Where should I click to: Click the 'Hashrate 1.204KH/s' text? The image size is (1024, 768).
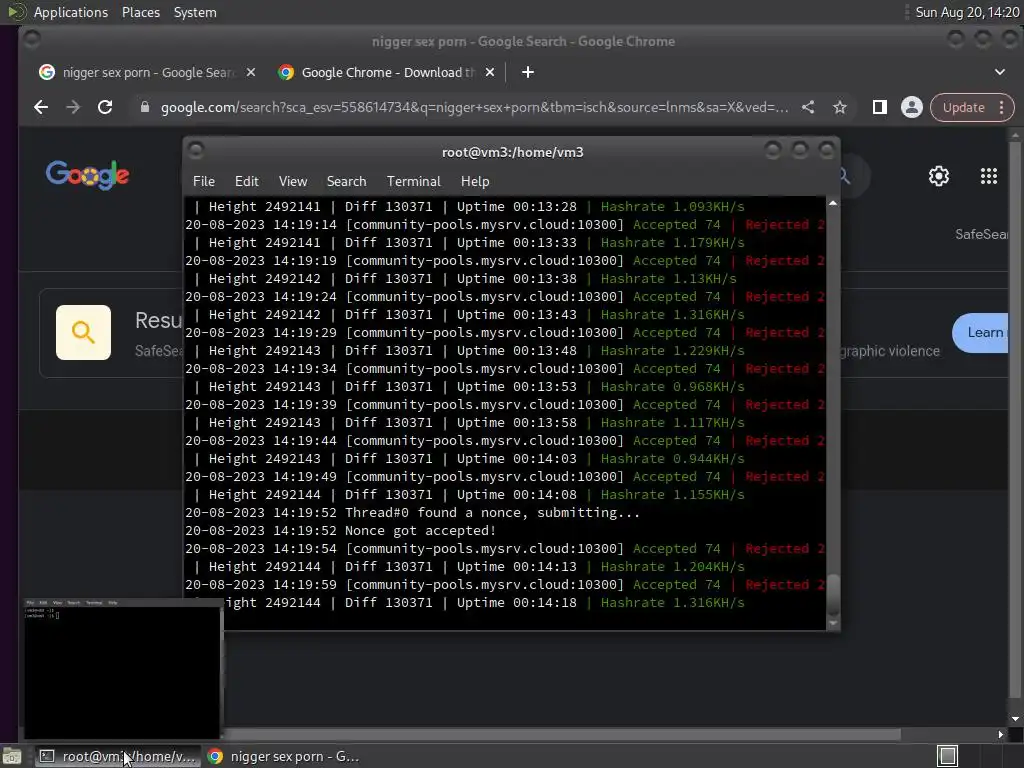pyautogui.click(x=672, y=567)
